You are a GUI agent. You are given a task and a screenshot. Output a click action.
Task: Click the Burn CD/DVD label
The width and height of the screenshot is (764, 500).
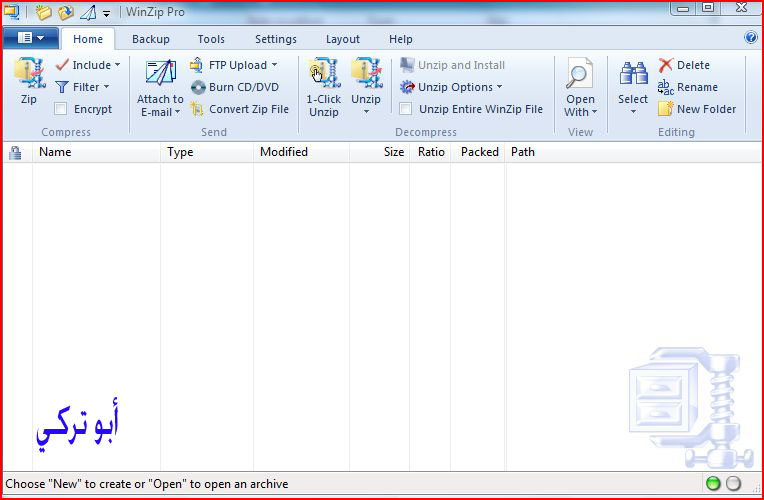tap(244, 87)
